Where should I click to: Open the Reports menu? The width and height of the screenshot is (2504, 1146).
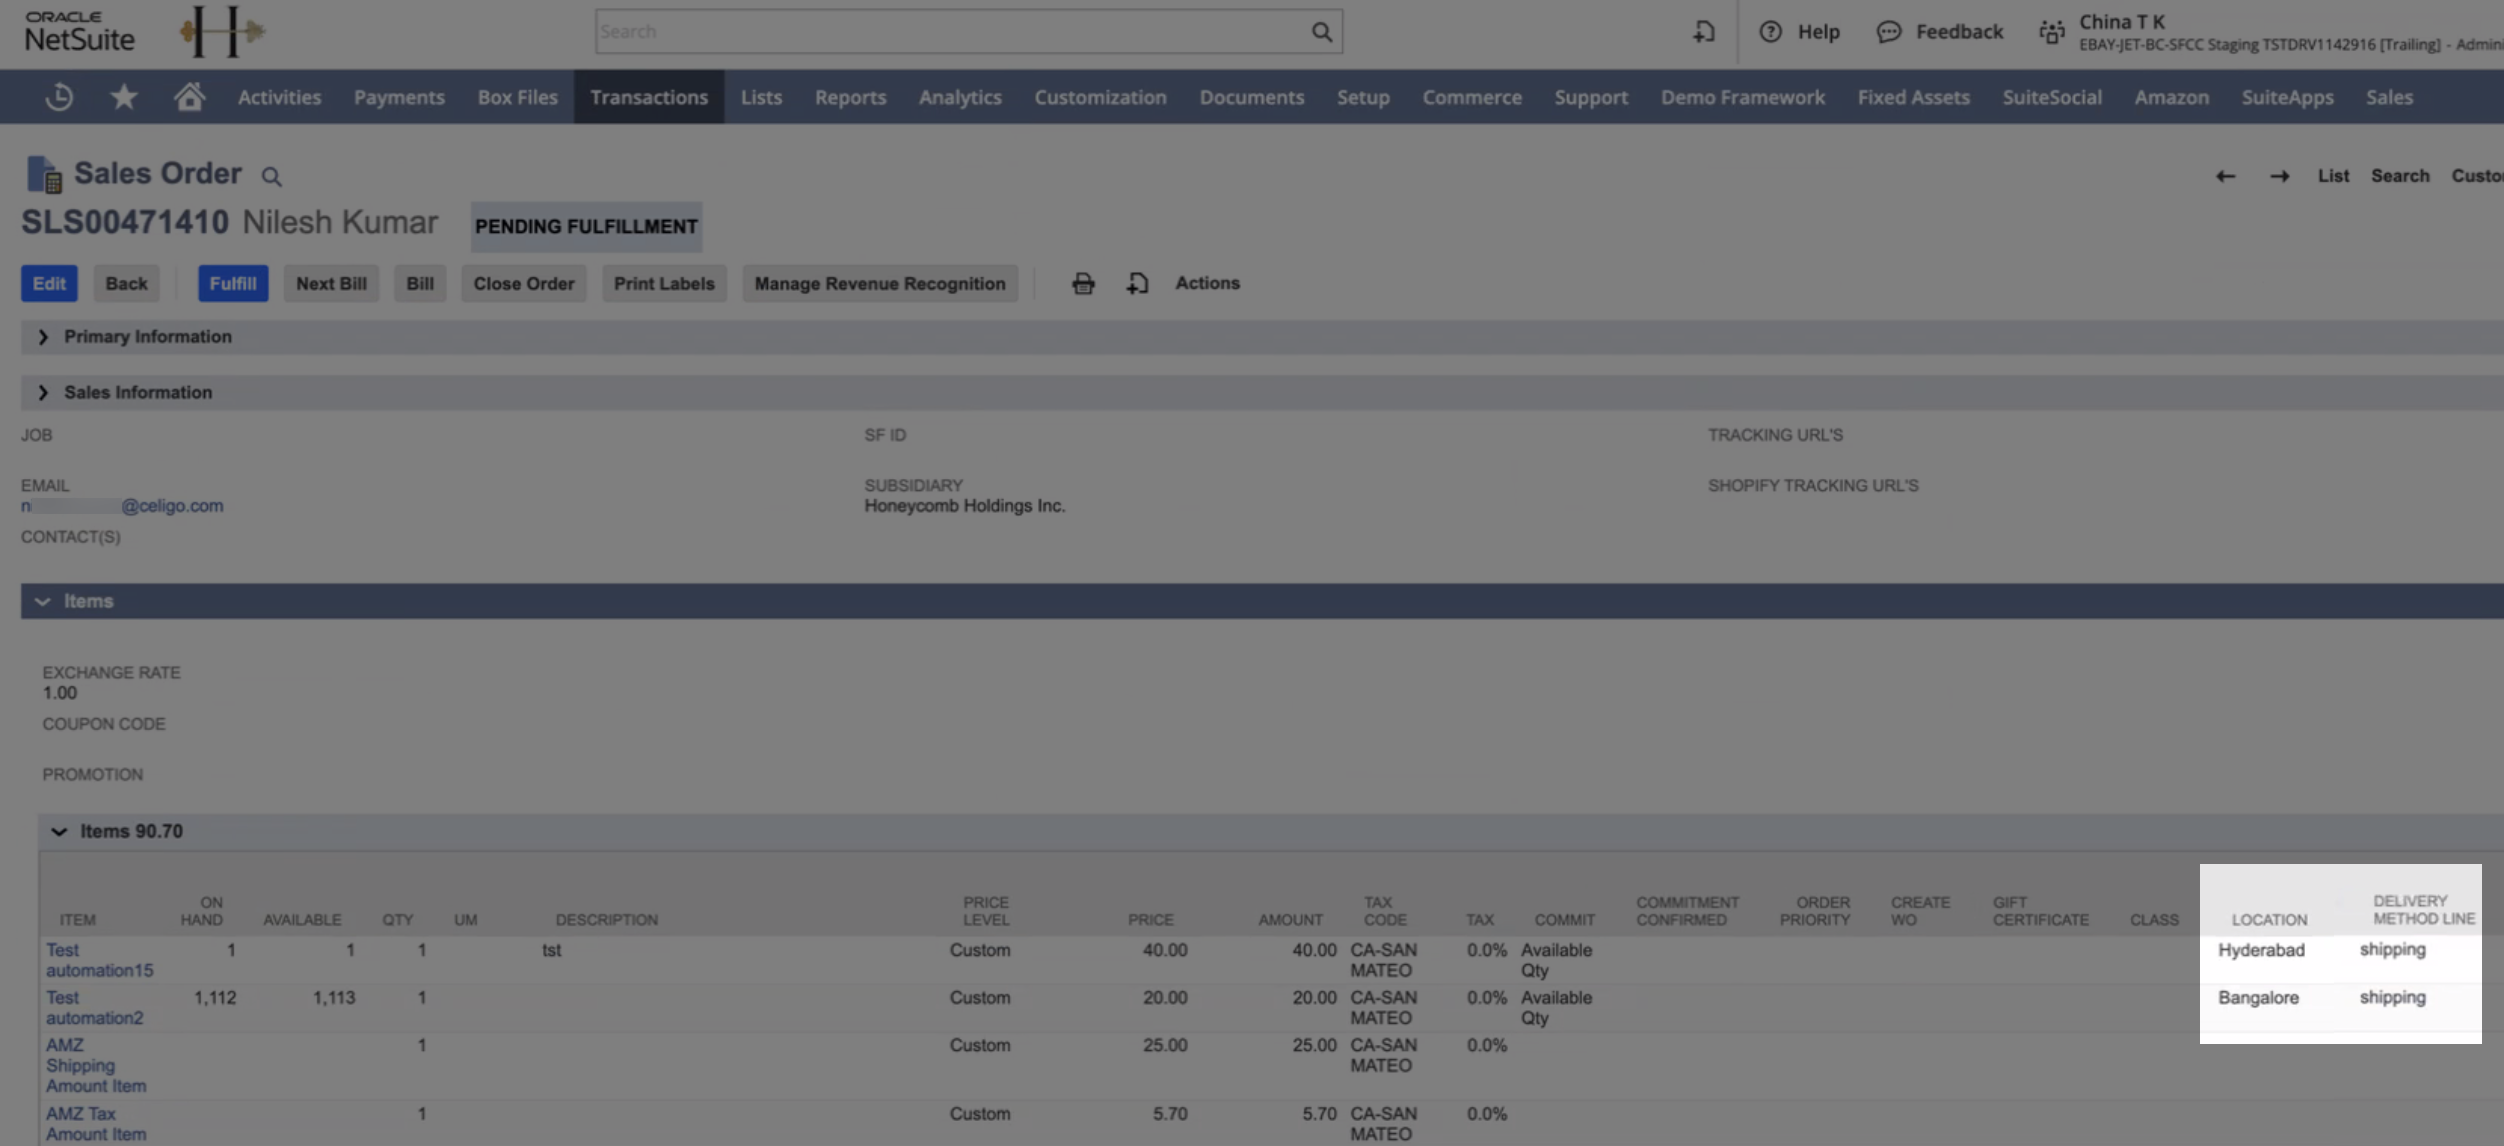click(850, 97)
